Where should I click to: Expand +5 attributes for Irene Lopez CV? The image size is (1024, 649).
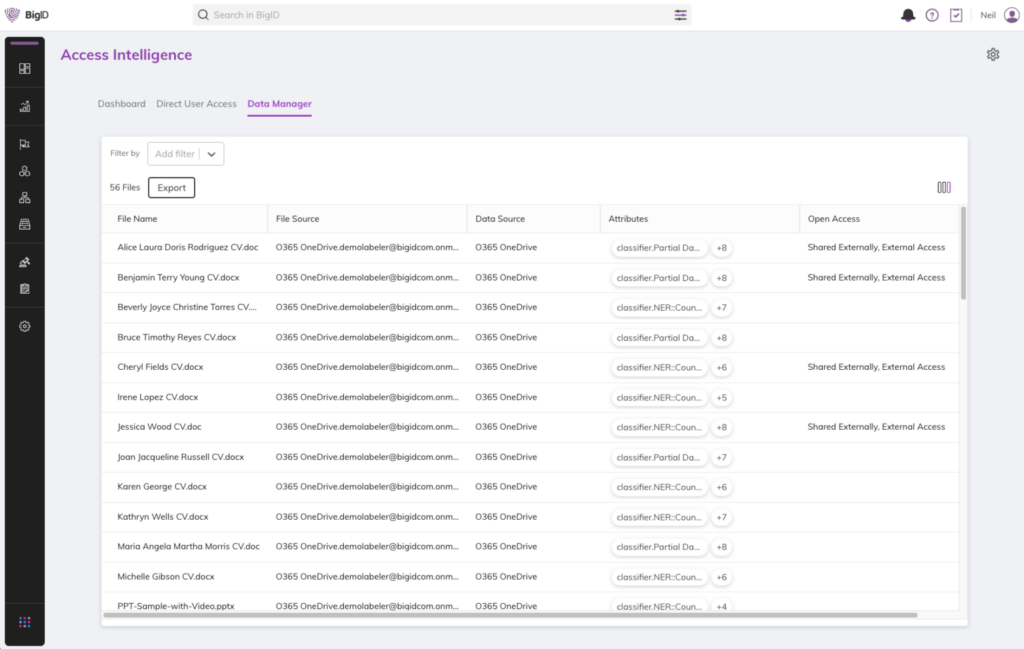[722, 398]
